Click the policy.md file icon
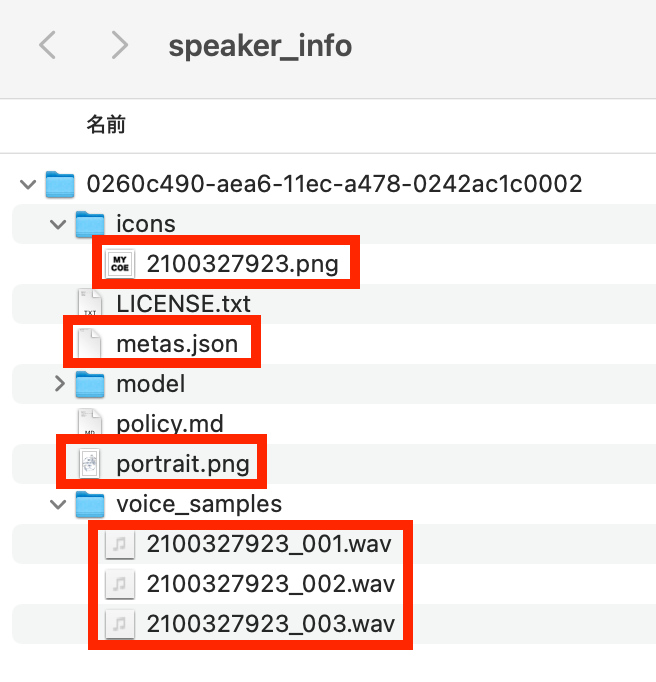This screenshot has height=682, width=656. click(x=90, y=424)
